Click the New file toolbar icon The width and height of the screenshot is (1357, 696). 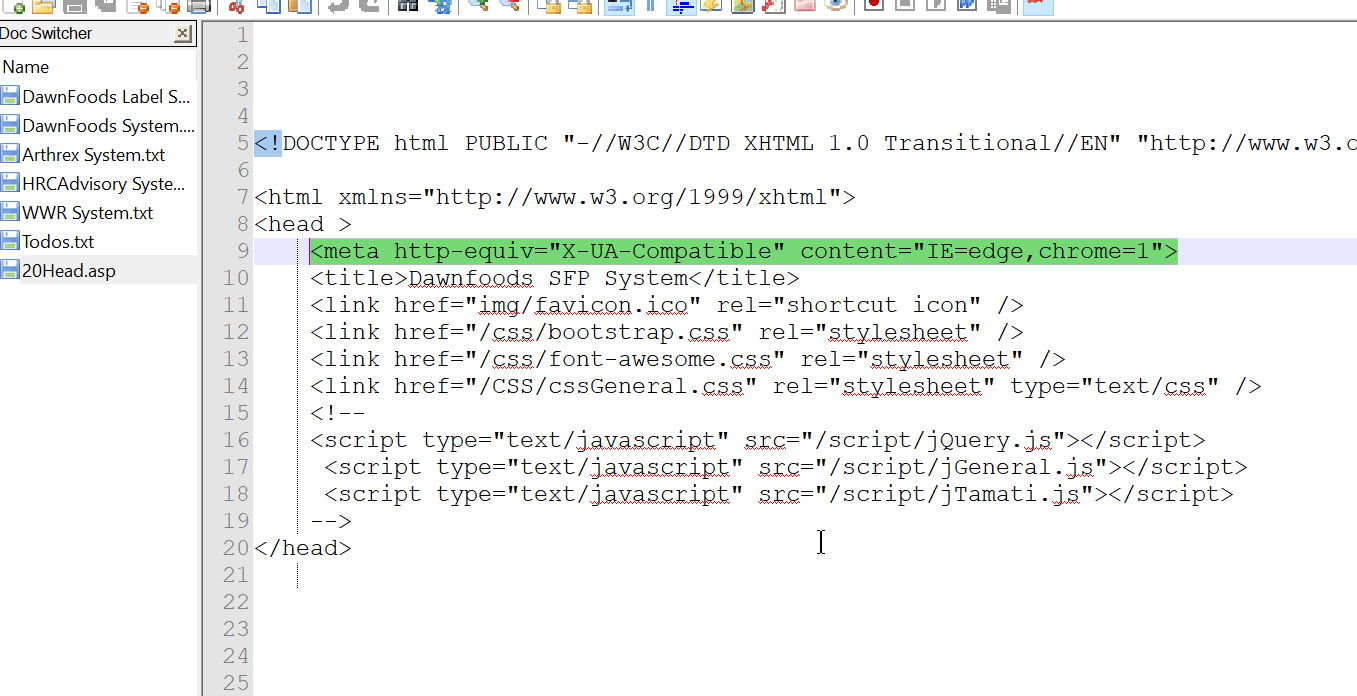click(13, 5)
